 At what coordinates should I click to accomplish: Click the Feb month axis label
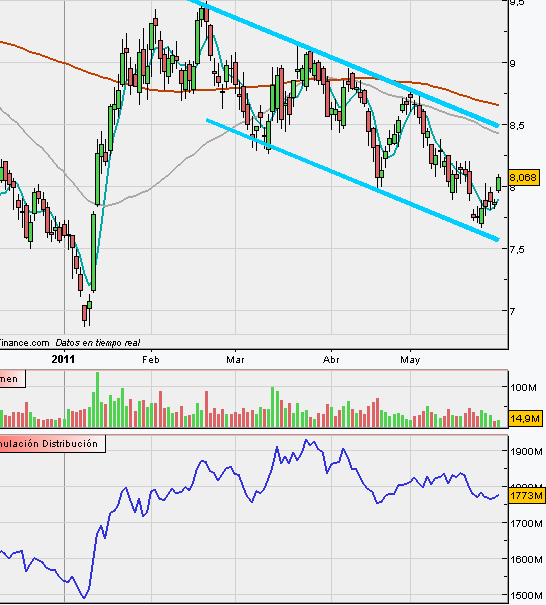coord(151,360)
